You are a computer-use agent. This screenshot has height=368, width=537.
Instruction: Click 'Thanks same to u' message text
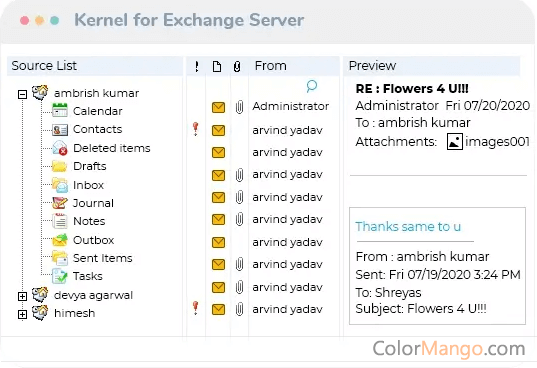pos(408,227)
